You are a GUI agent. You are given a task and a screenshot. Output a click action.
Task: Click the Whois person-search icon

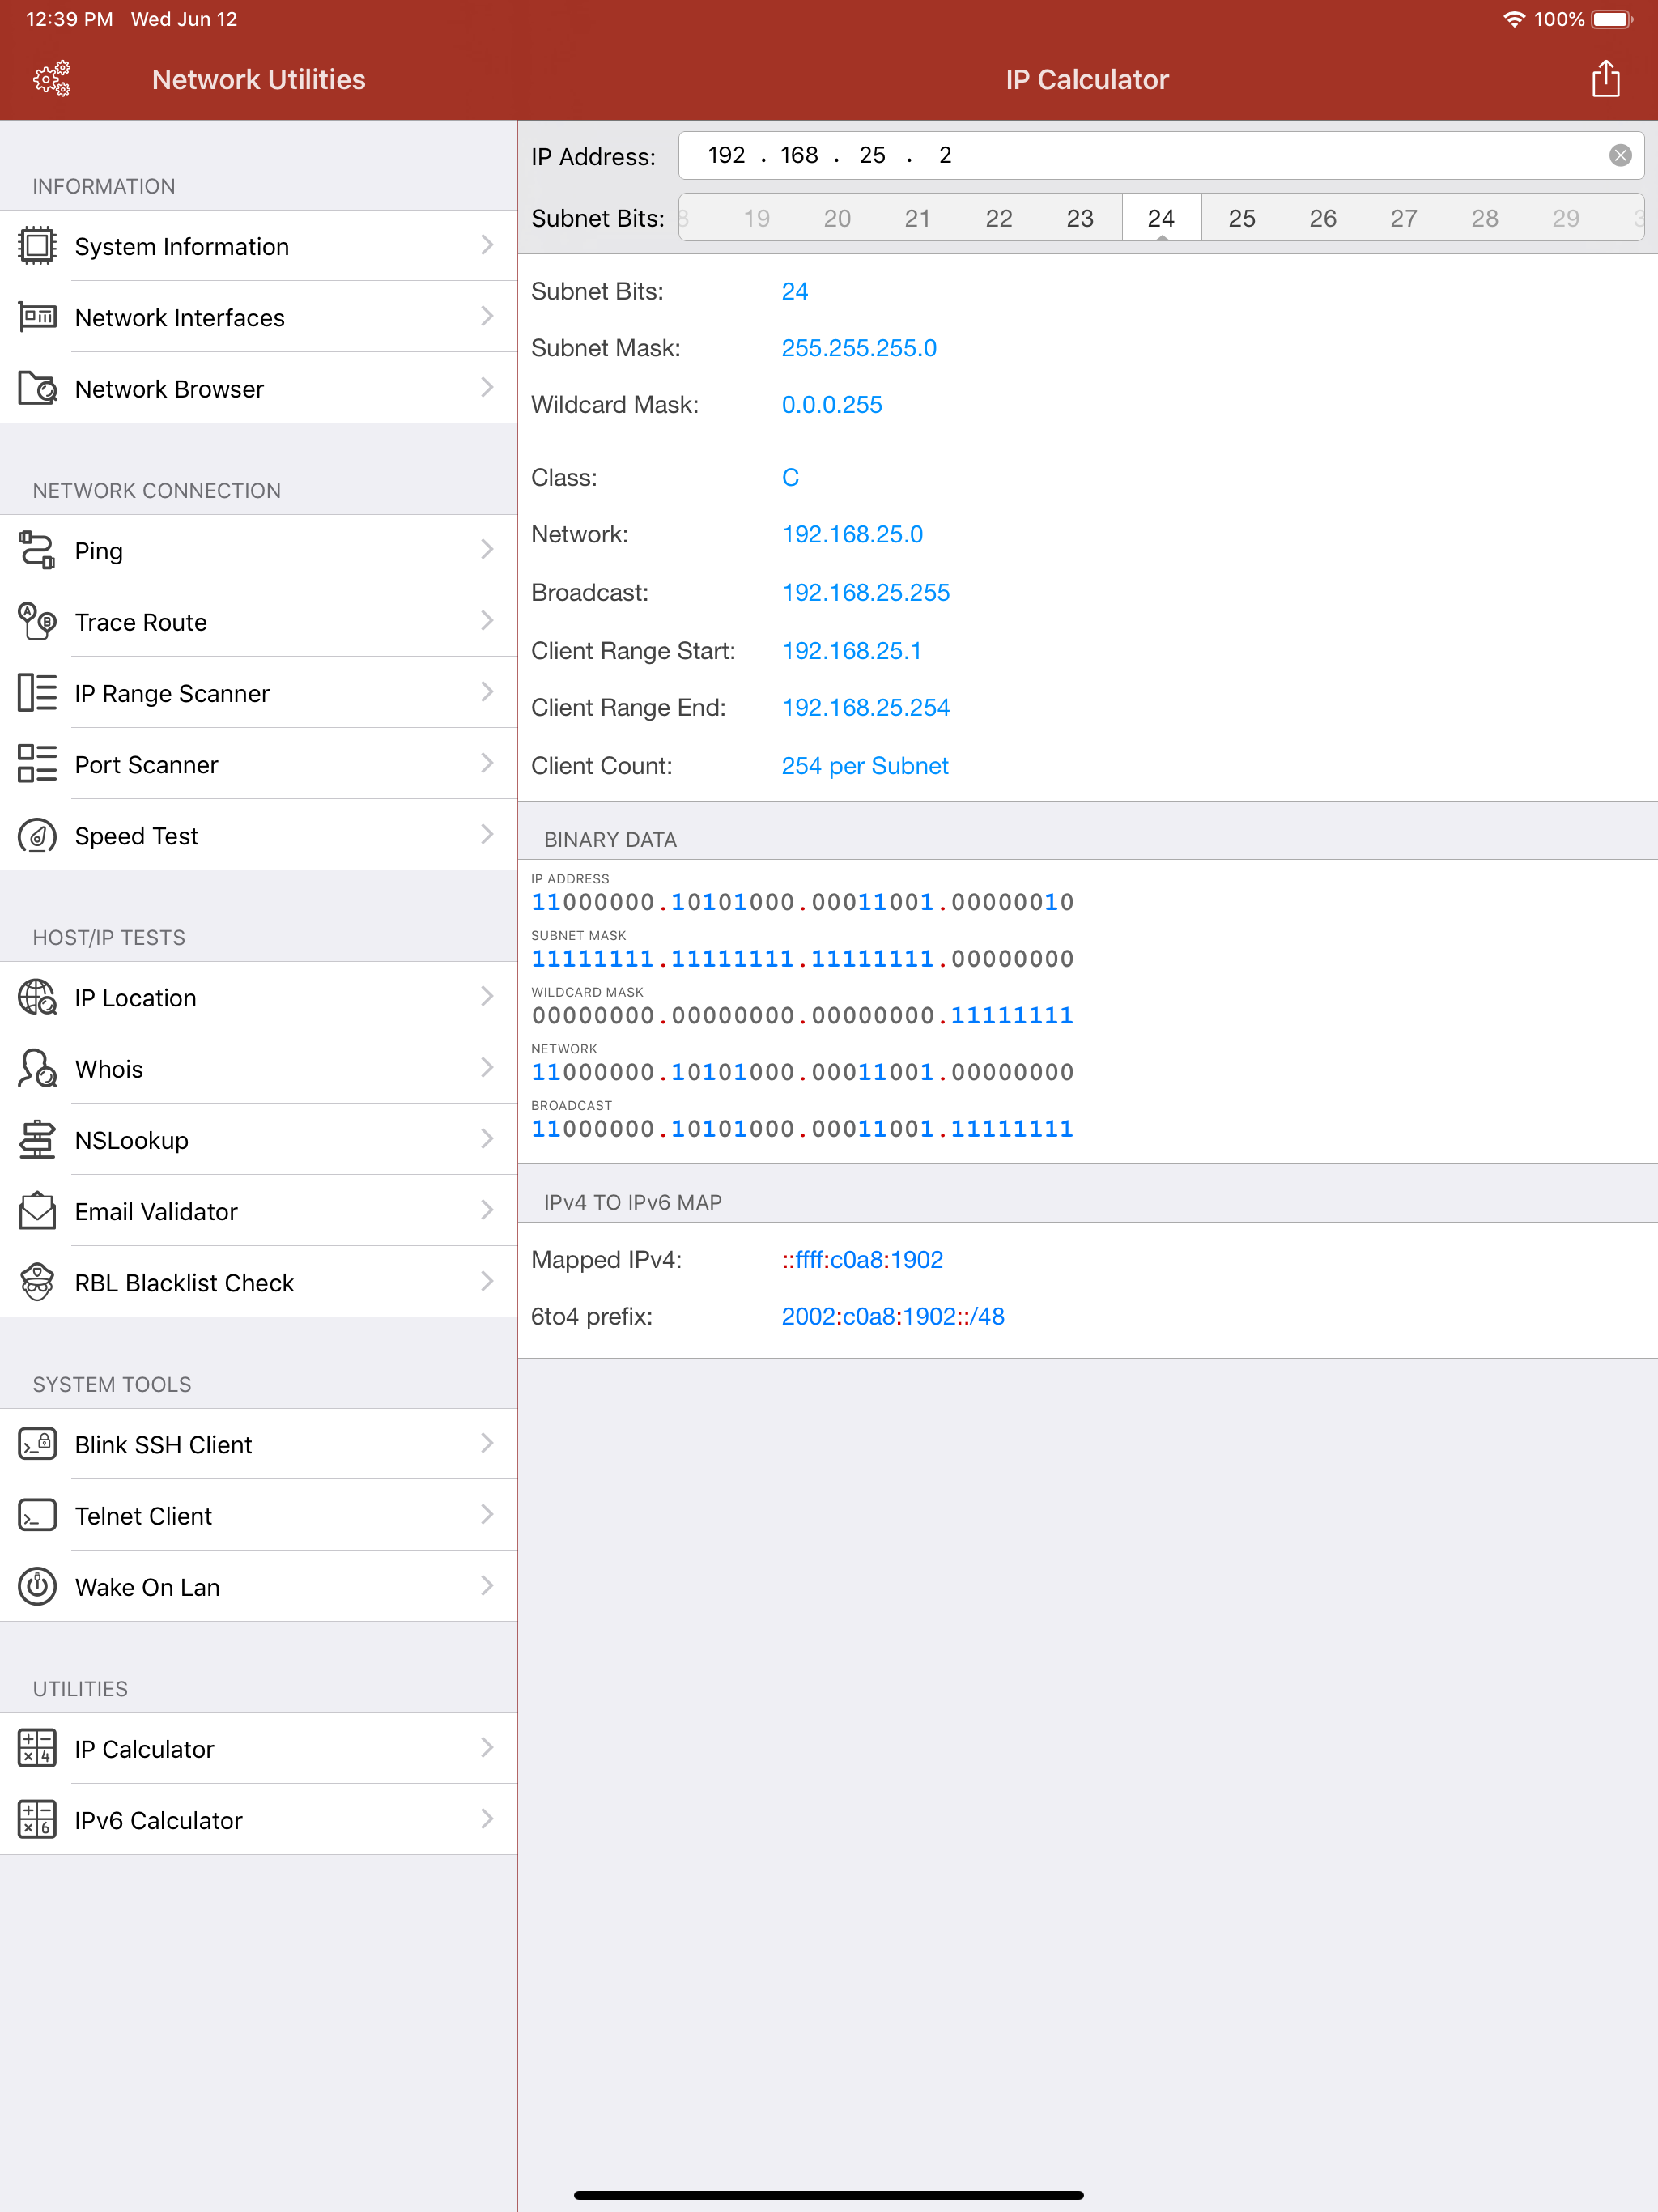(37, 1068)
